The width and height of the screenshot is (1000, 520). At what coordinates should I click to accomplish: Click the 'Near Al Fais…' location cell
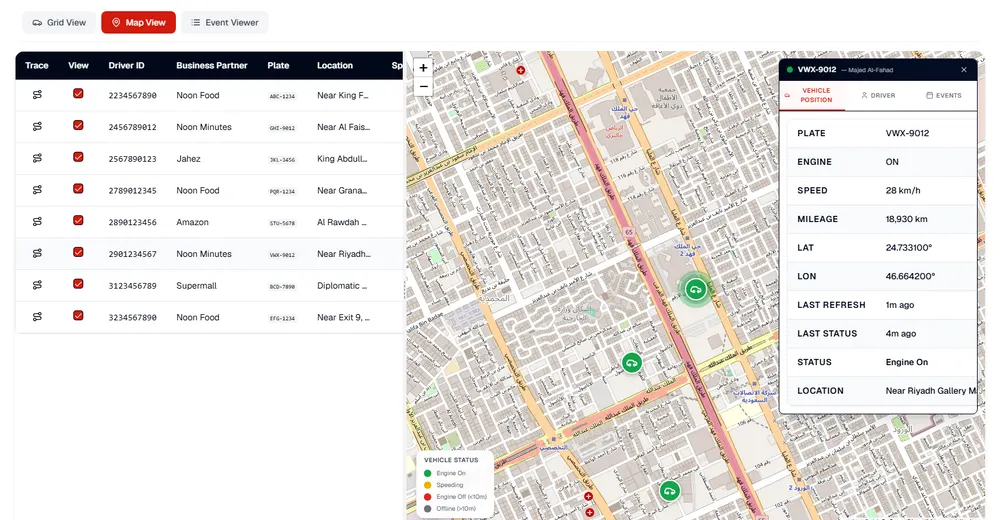[x=344, y=127]
